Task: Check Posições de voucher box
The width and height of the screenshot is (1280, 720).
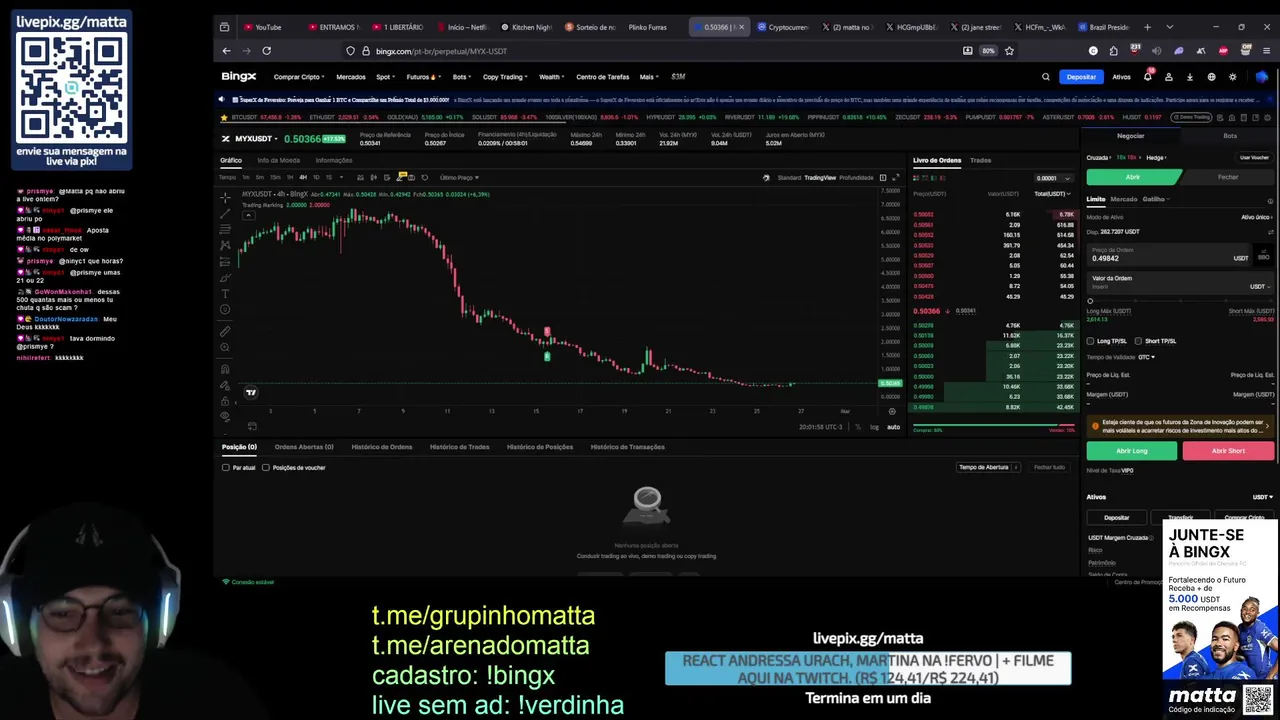Action: (266, 467)
